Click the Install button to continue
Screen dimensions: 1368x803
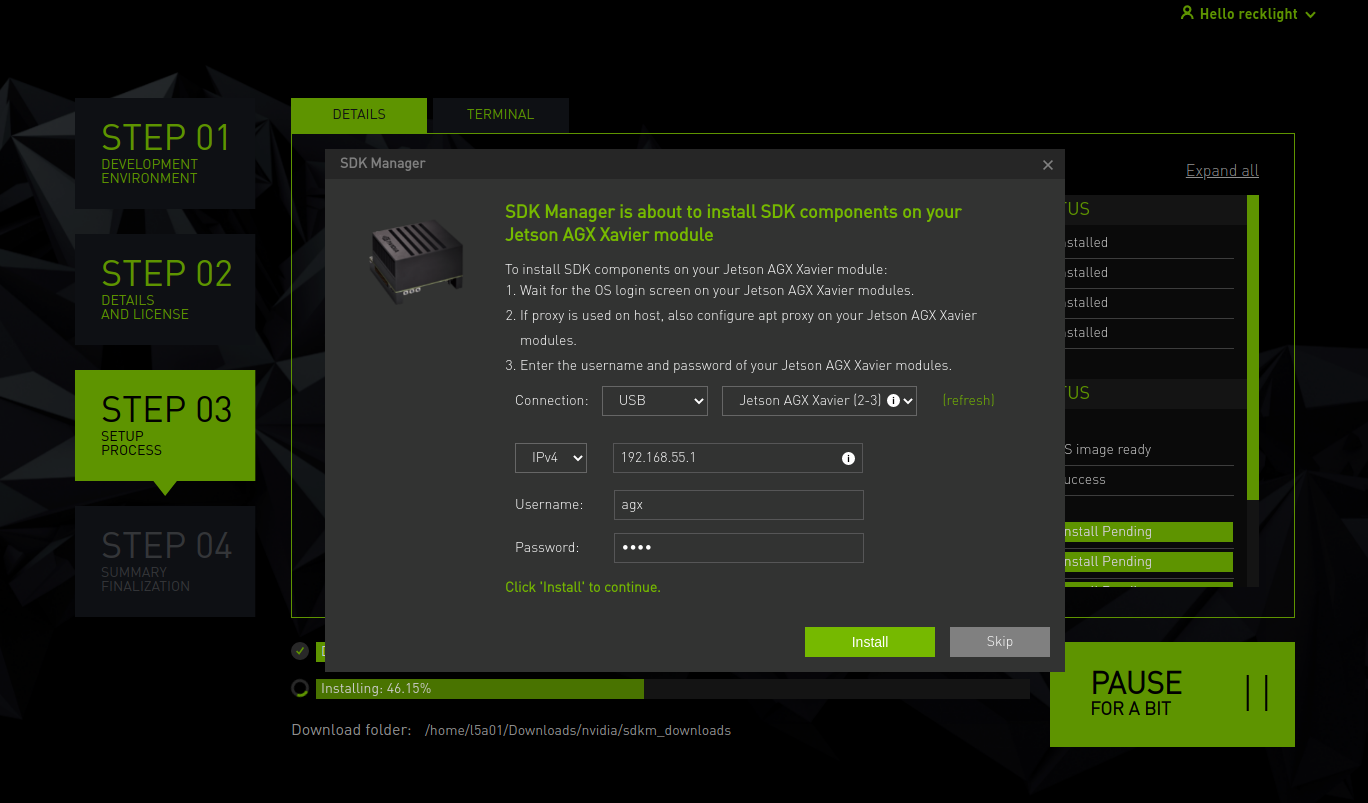869,641
